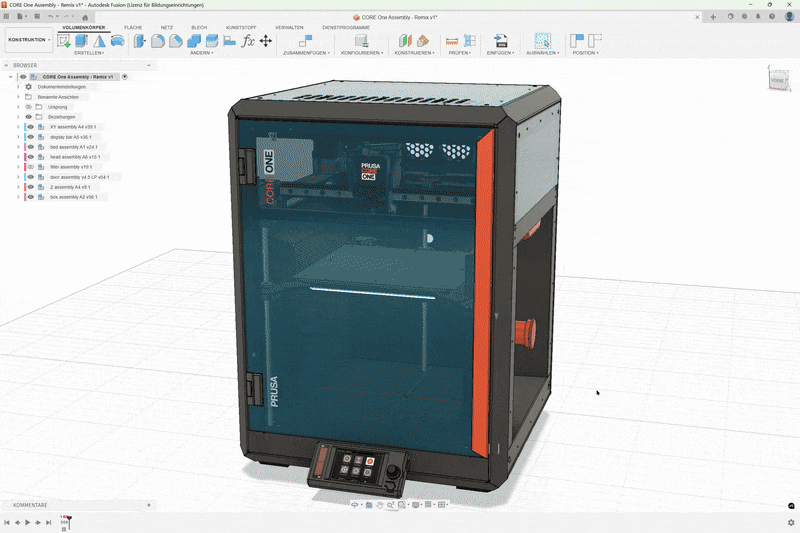Hide the box assembly A2 component
The image size is (800, 533).
(31, 197)
